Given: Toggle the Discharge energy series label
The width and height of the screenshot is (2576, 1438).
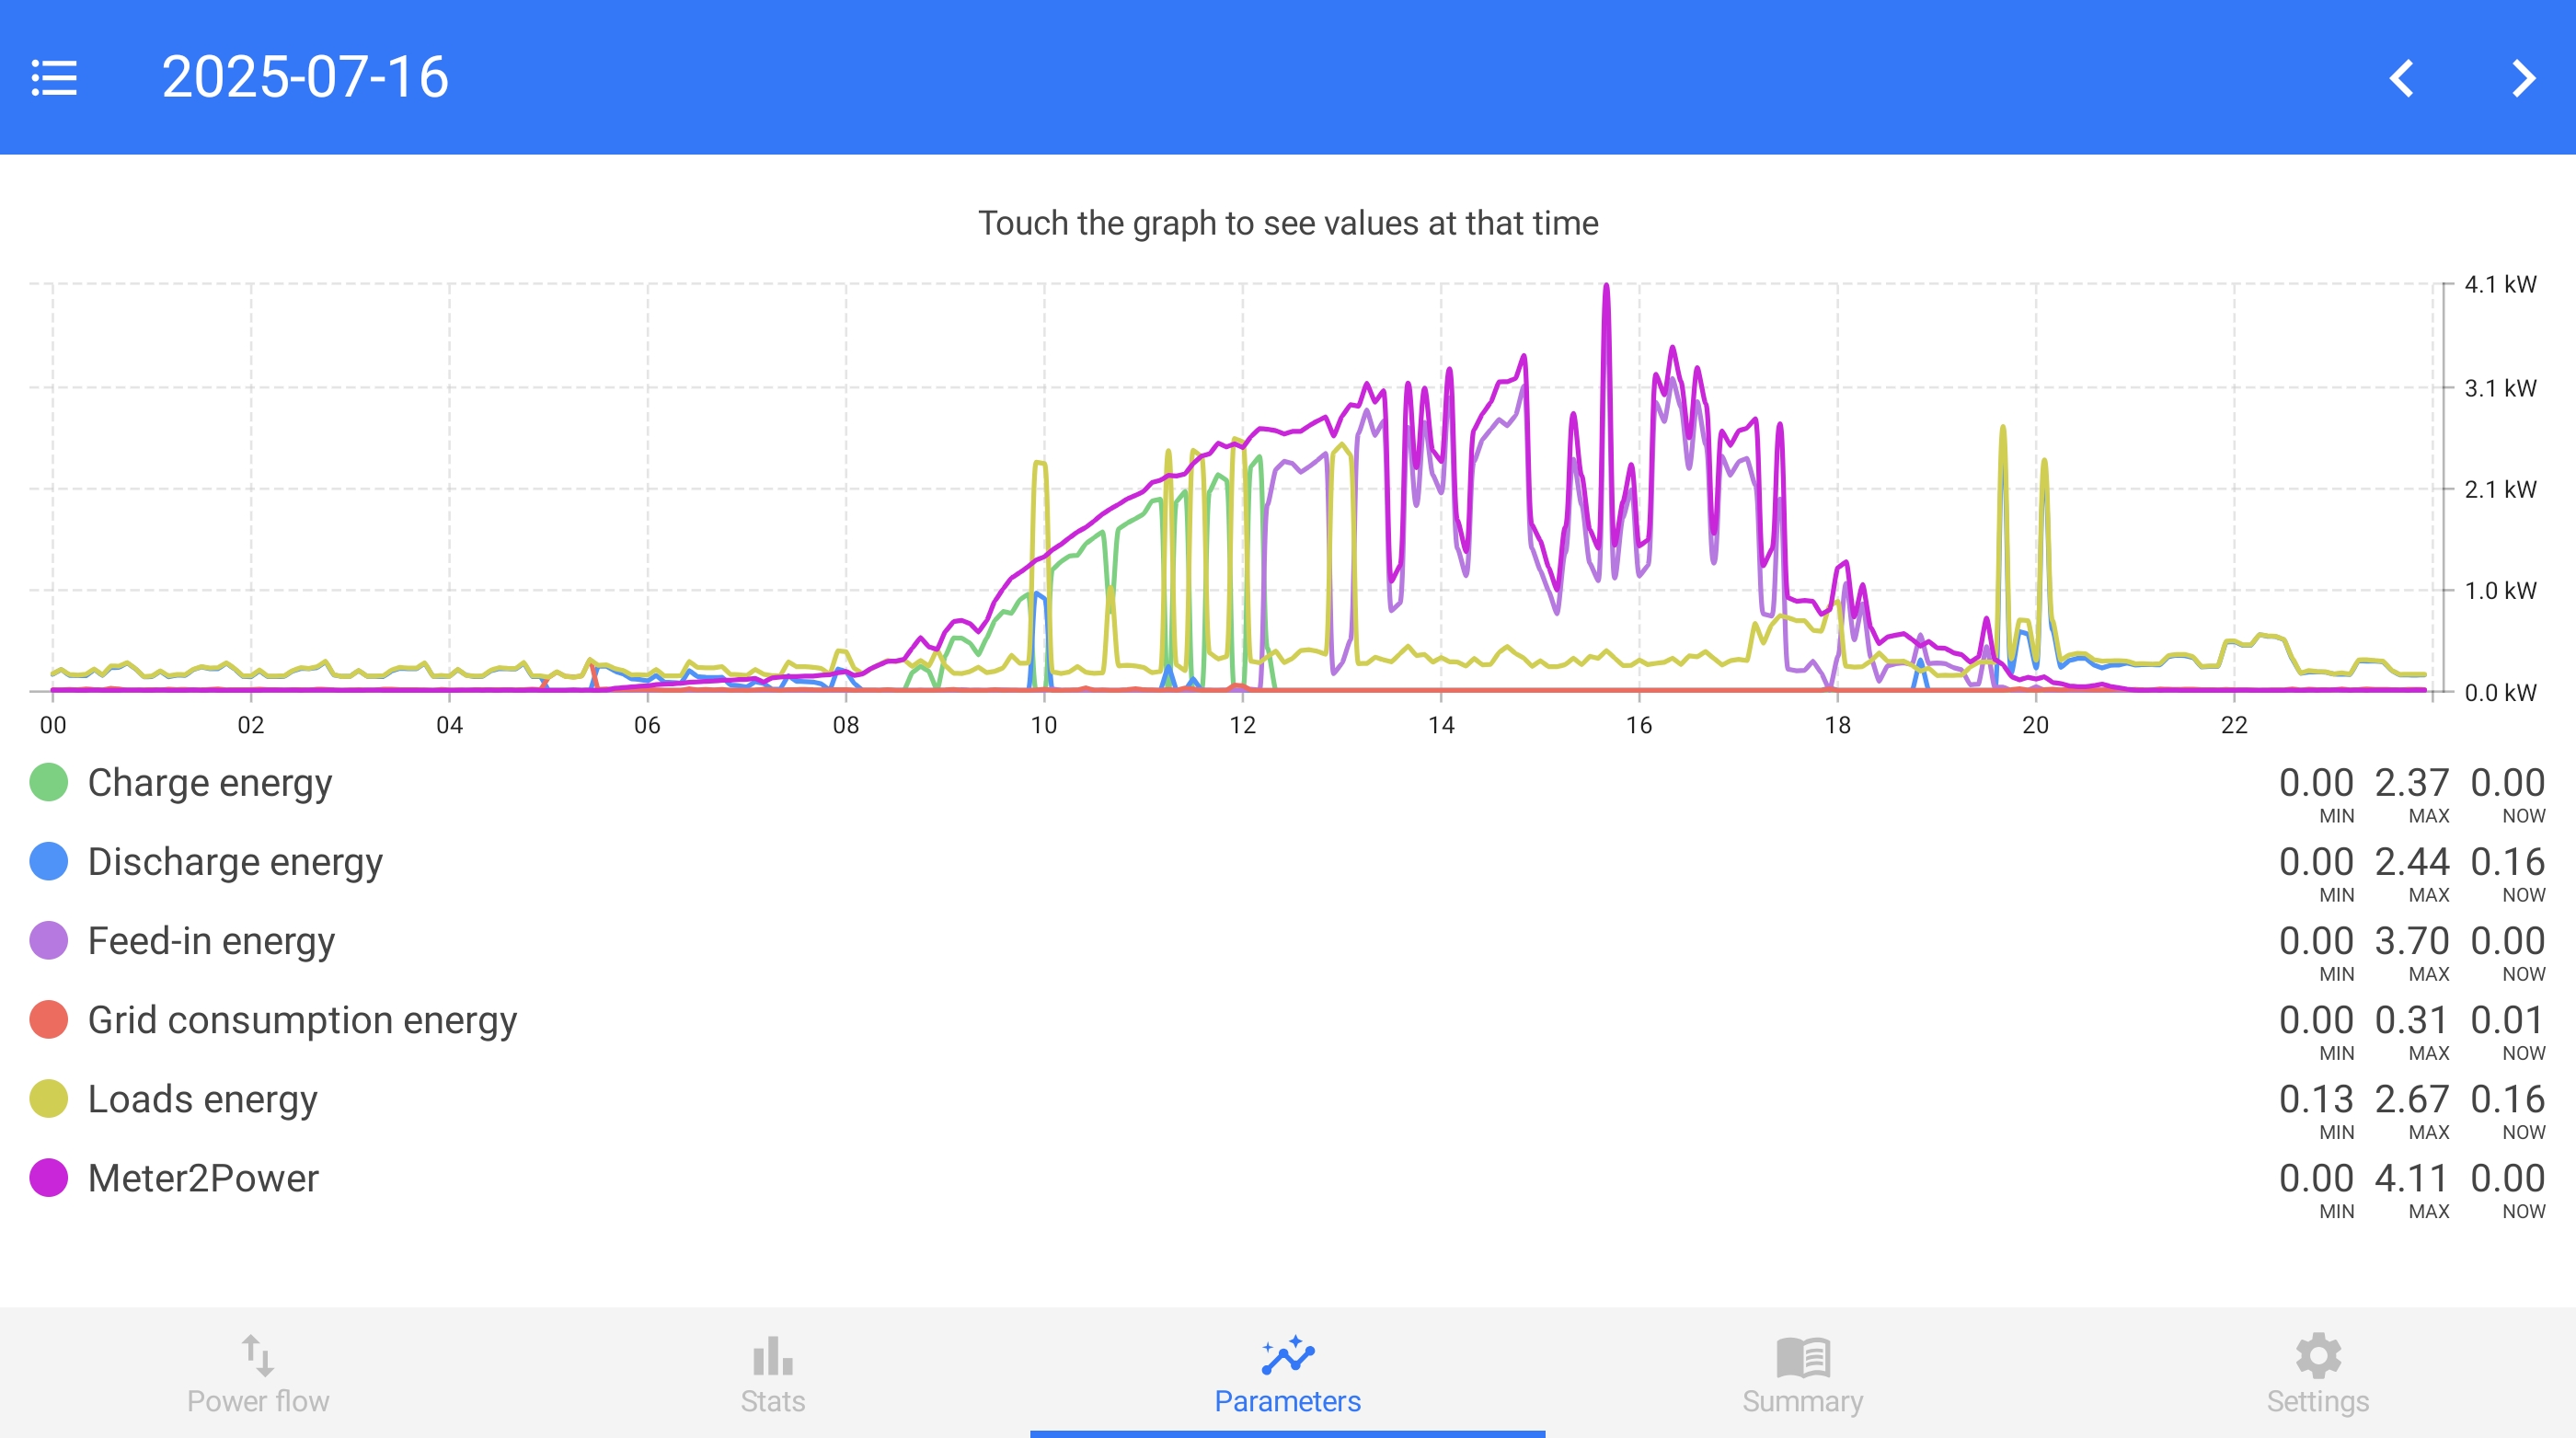Looking at the screenshot, I should (235, 862).
